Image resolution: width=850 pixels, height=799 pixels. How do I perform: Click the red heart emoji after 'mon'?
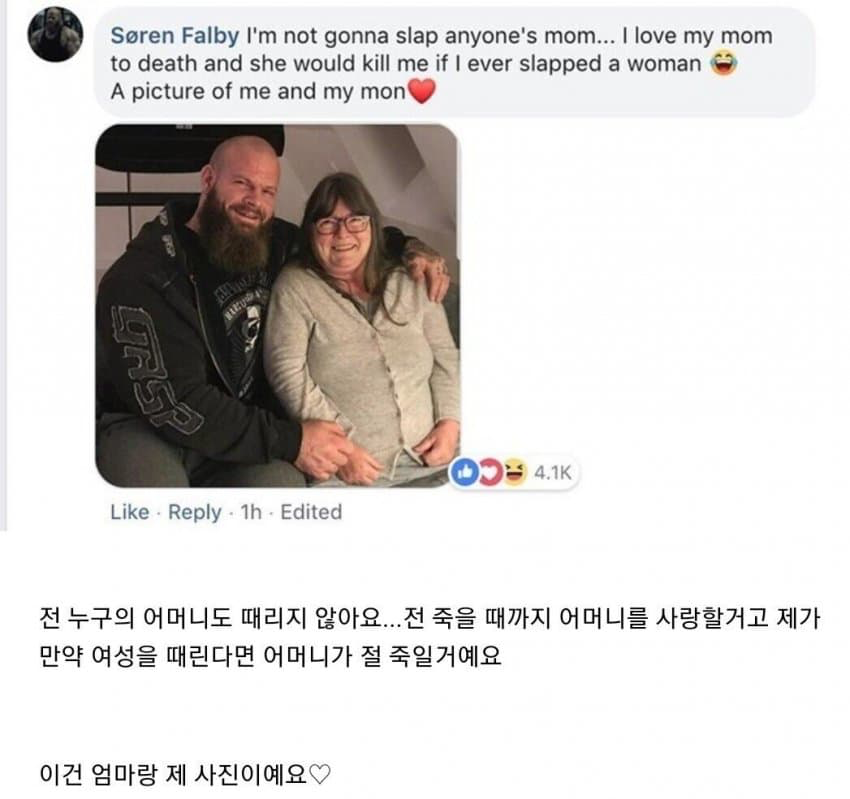coord(422,91)
